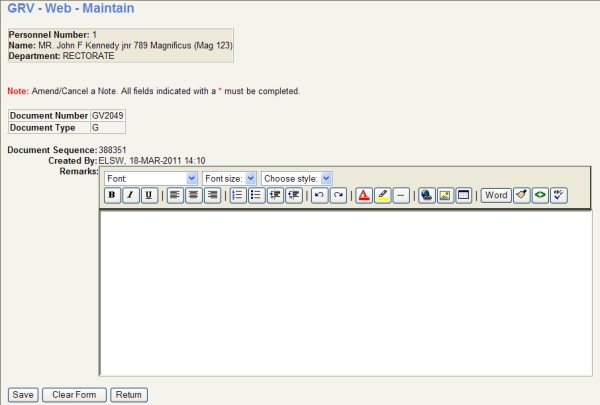Clean formatting with the brush icon

tap(522, 196)
